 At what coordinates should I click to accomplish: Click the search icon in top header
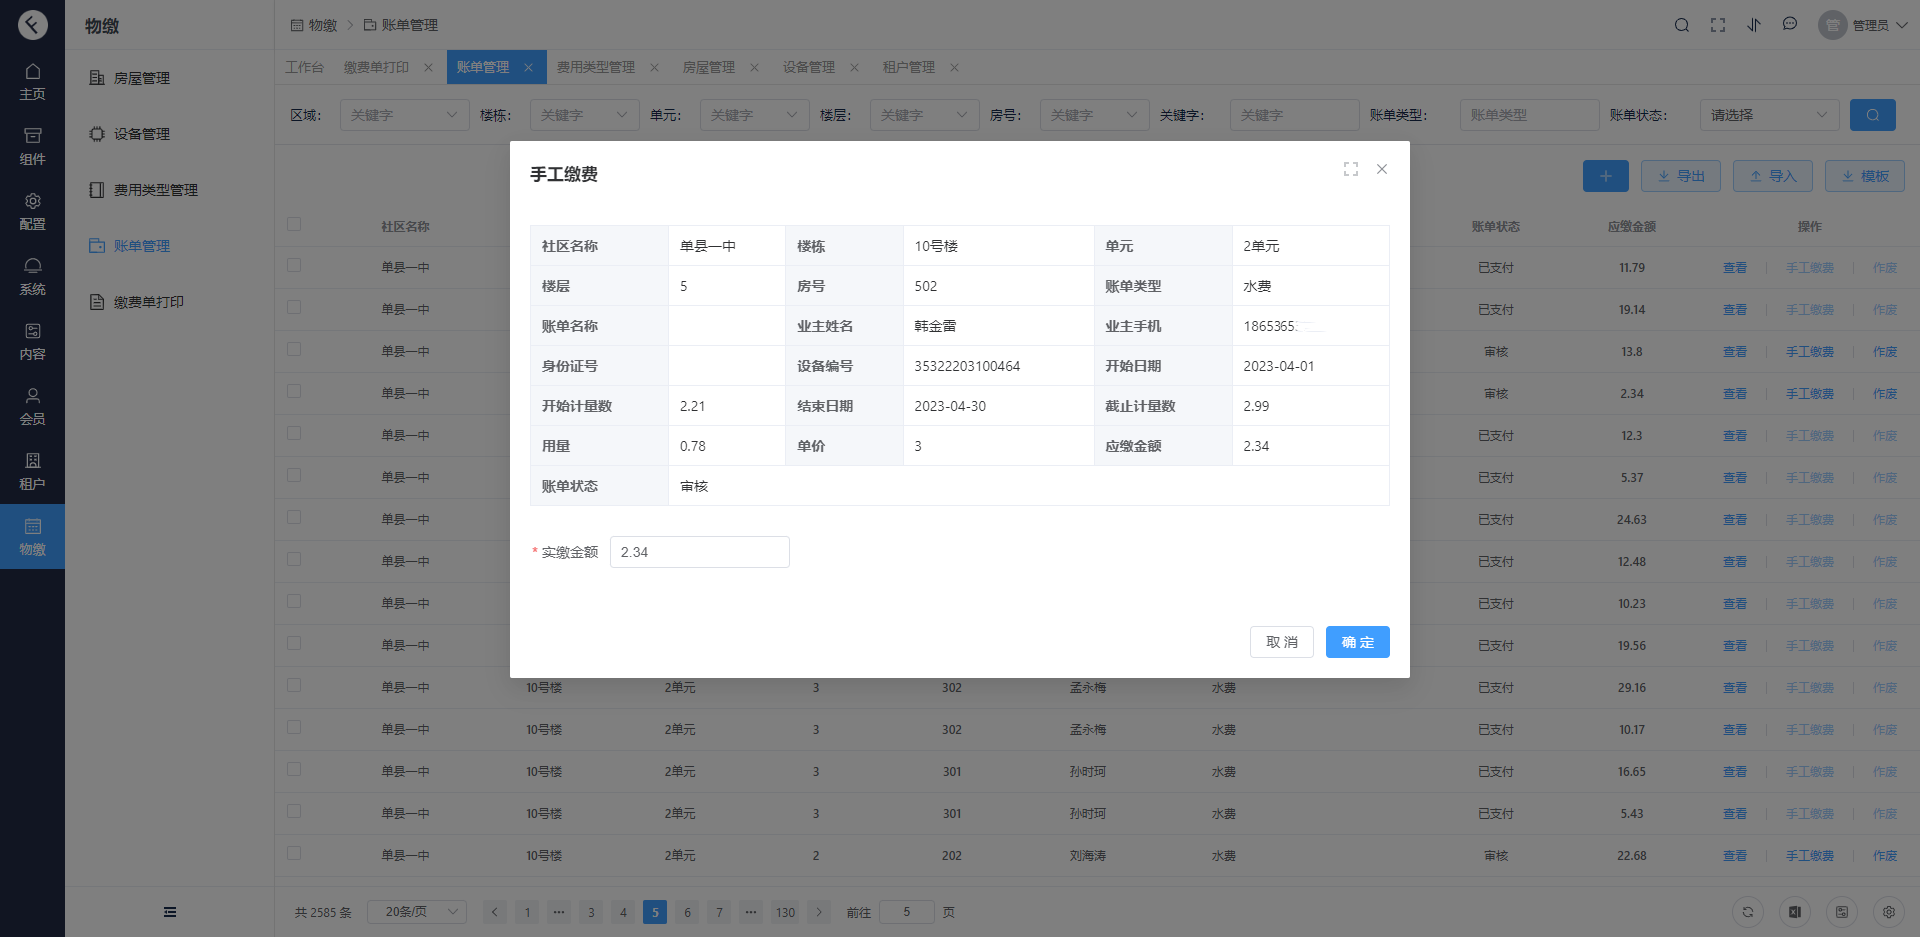tap(1682, 25)
